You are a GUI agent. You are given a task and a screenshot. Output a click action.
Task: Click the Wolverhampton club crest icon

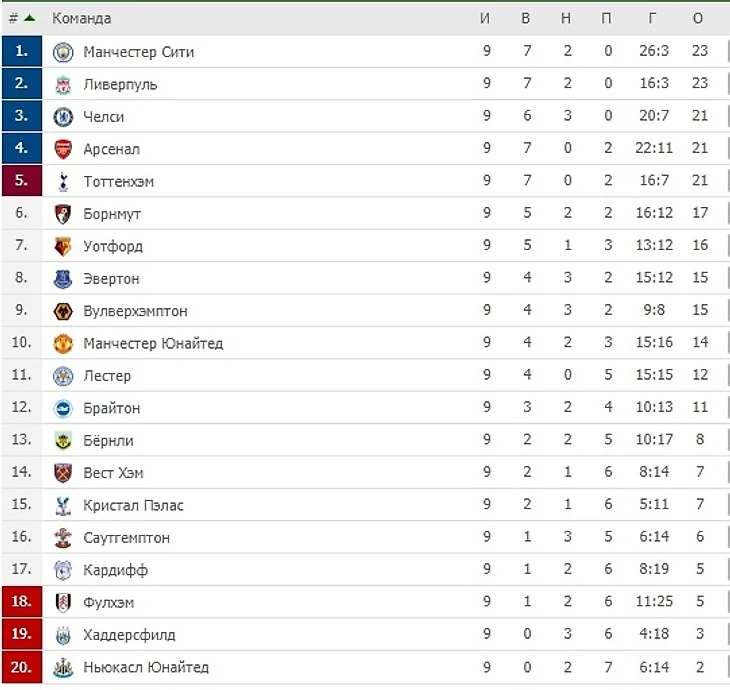63,311
